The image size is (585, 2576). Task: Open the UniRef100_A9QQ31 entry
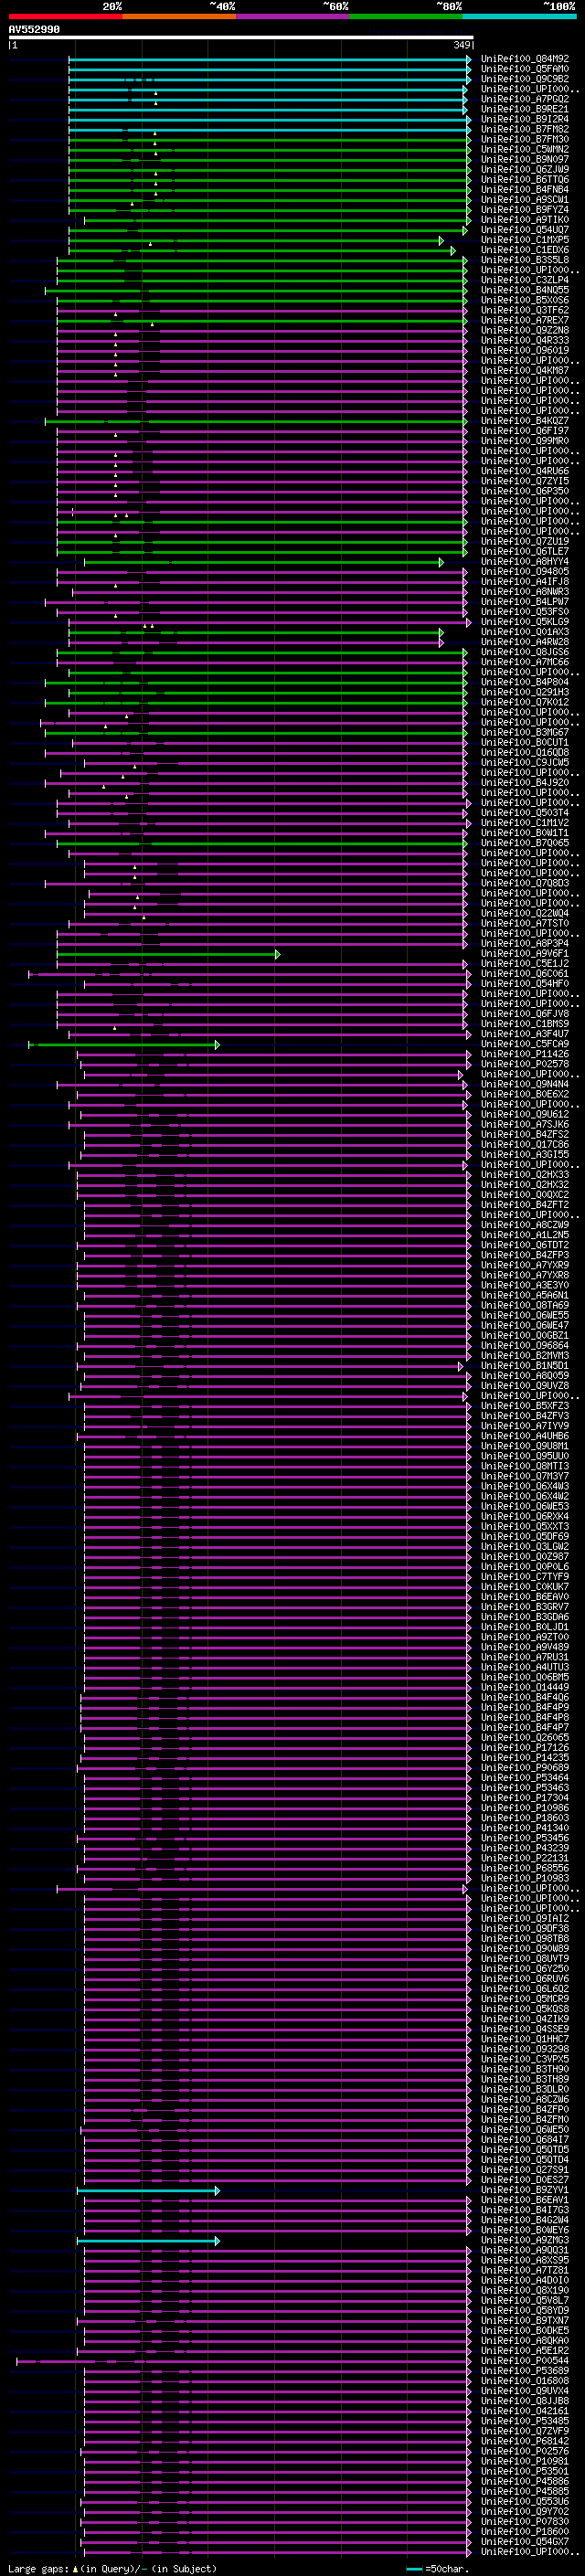[x=525, y=2251]
